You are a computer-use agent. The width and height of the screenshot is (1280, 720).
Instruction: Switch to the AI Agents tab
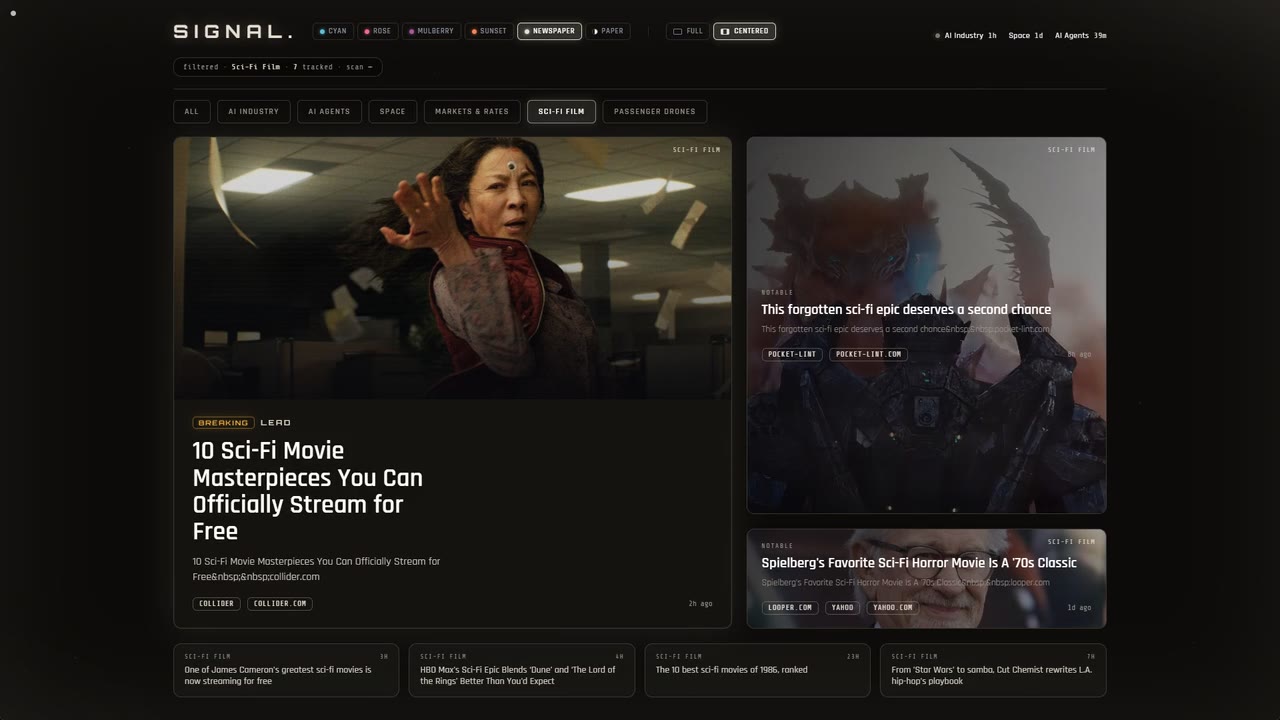pyautogui.click(x=329, y=111)
